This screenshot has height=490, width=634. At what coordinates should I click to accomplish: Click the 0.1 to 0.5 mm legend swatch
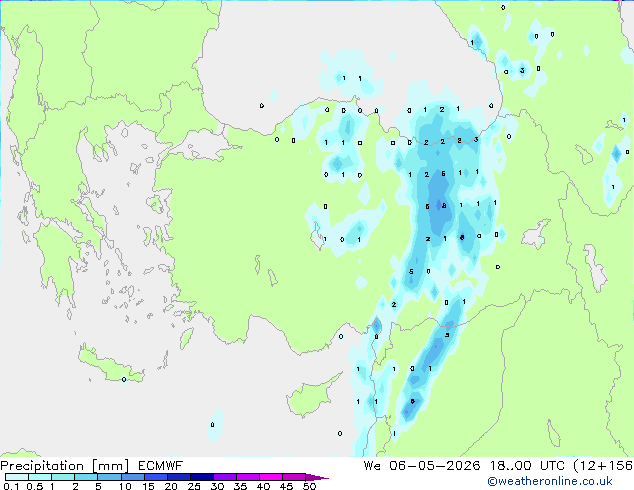(17, 477)
